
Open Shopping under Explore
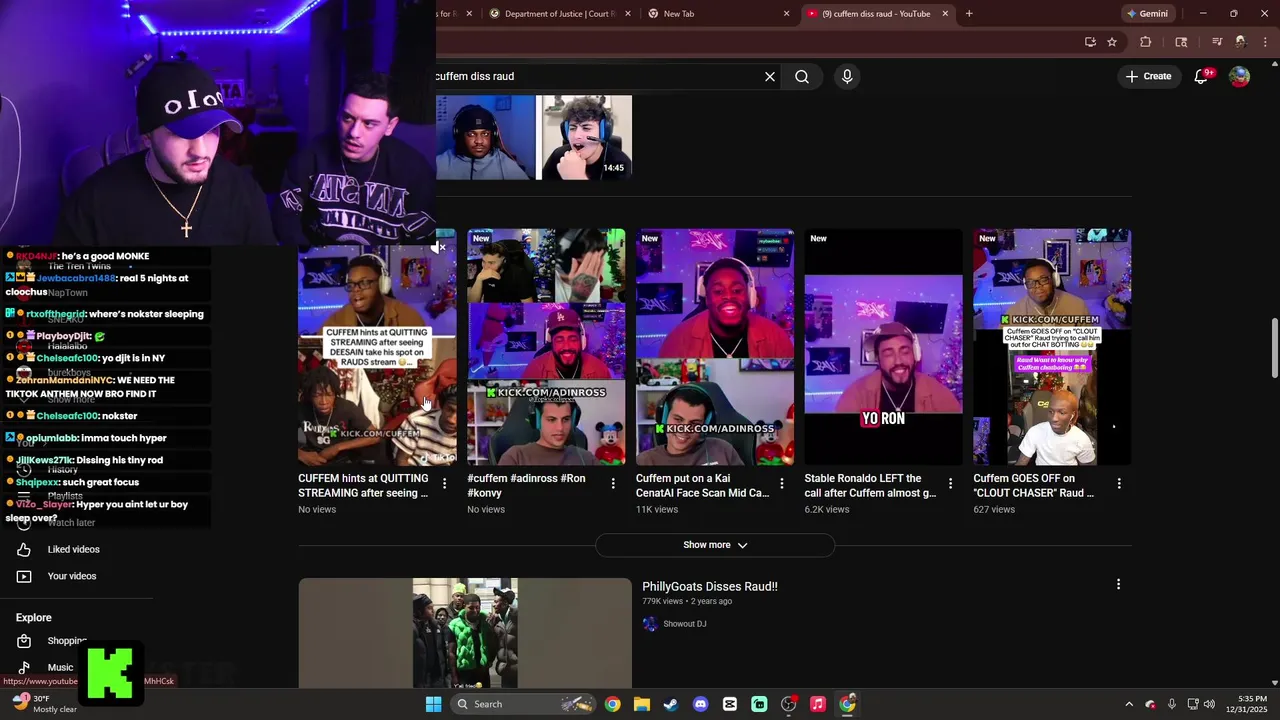click(67, 641)
